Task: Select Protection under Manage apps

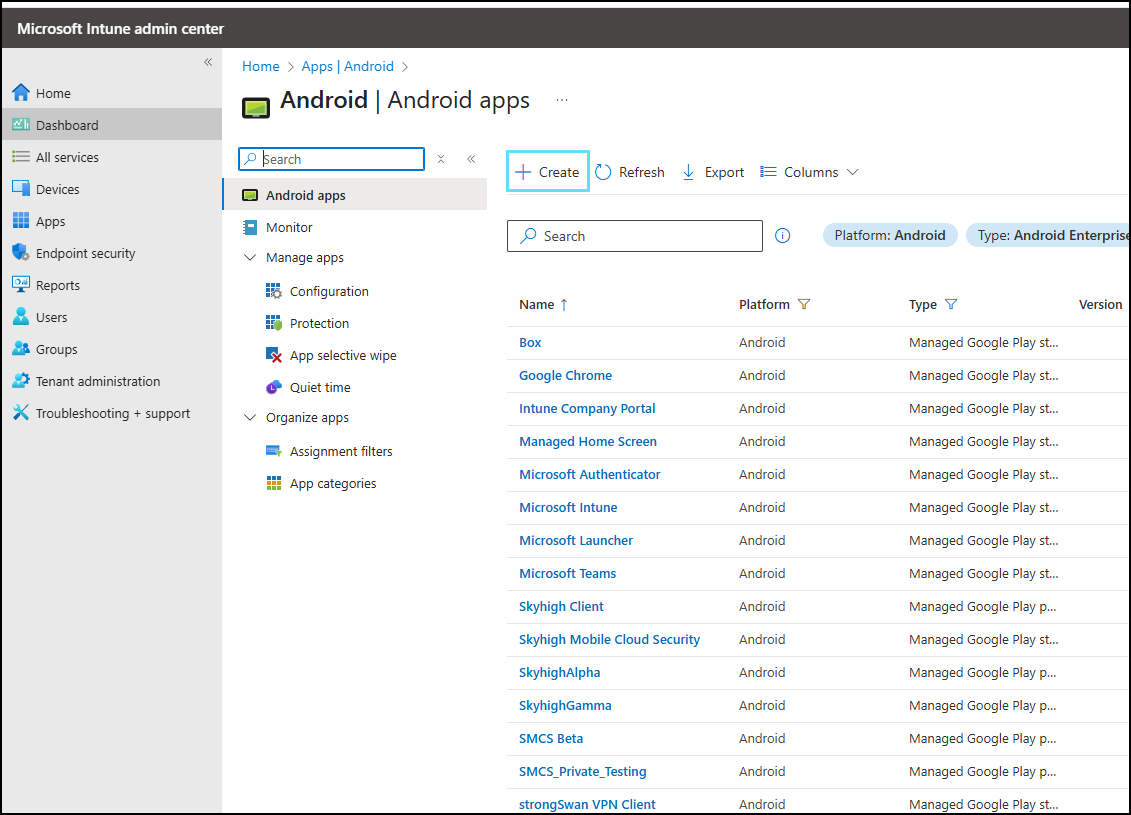Action: click(320, 323)
